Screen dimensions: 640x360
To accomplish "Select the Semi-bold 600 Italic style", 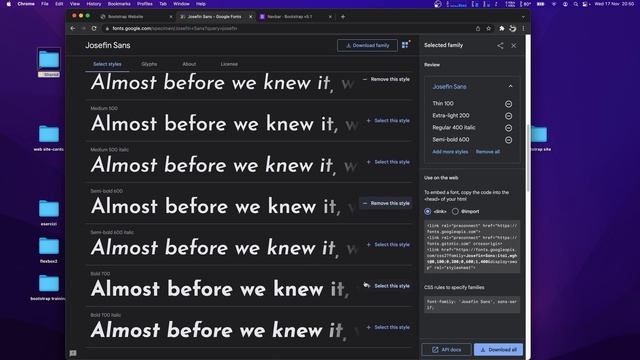I will coord(388,244).
